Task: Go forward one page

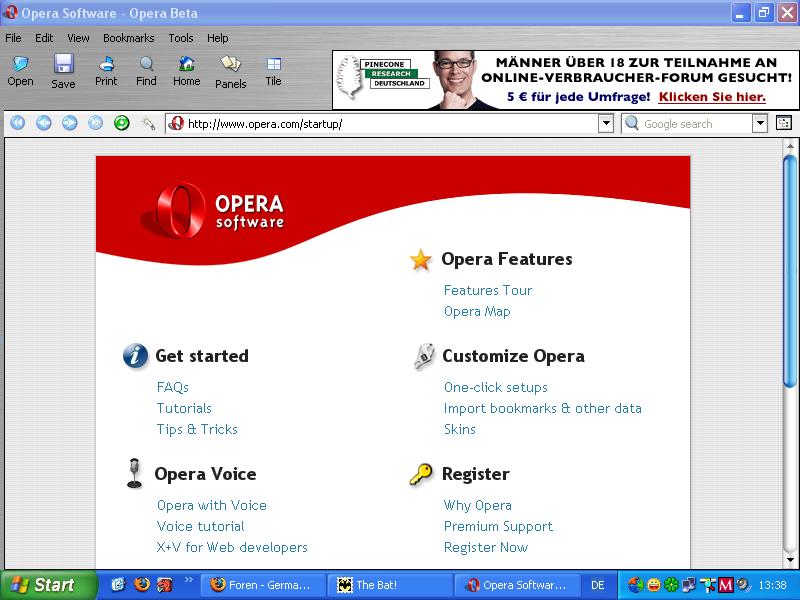Action: coord(69,123)
